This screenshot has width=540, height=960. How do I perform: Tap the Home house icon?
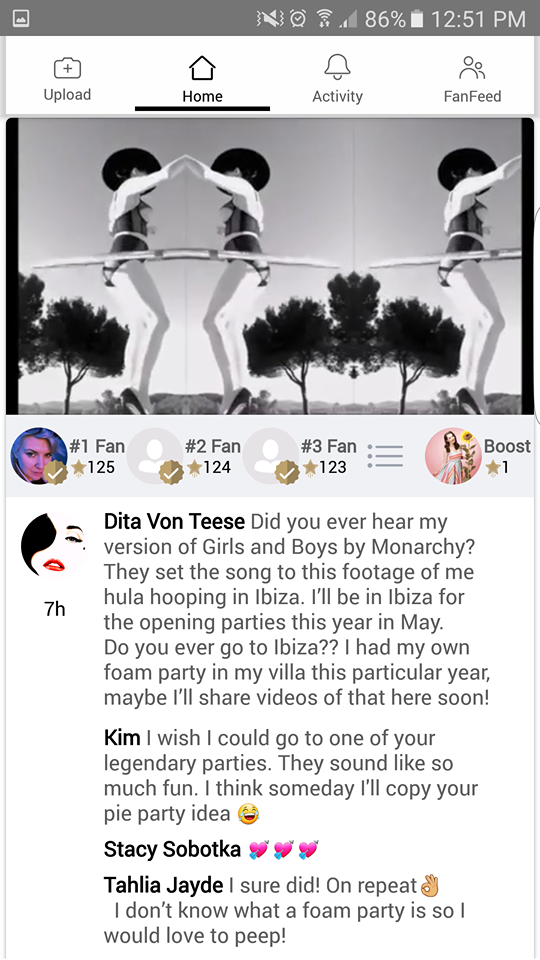pos(202,68)
